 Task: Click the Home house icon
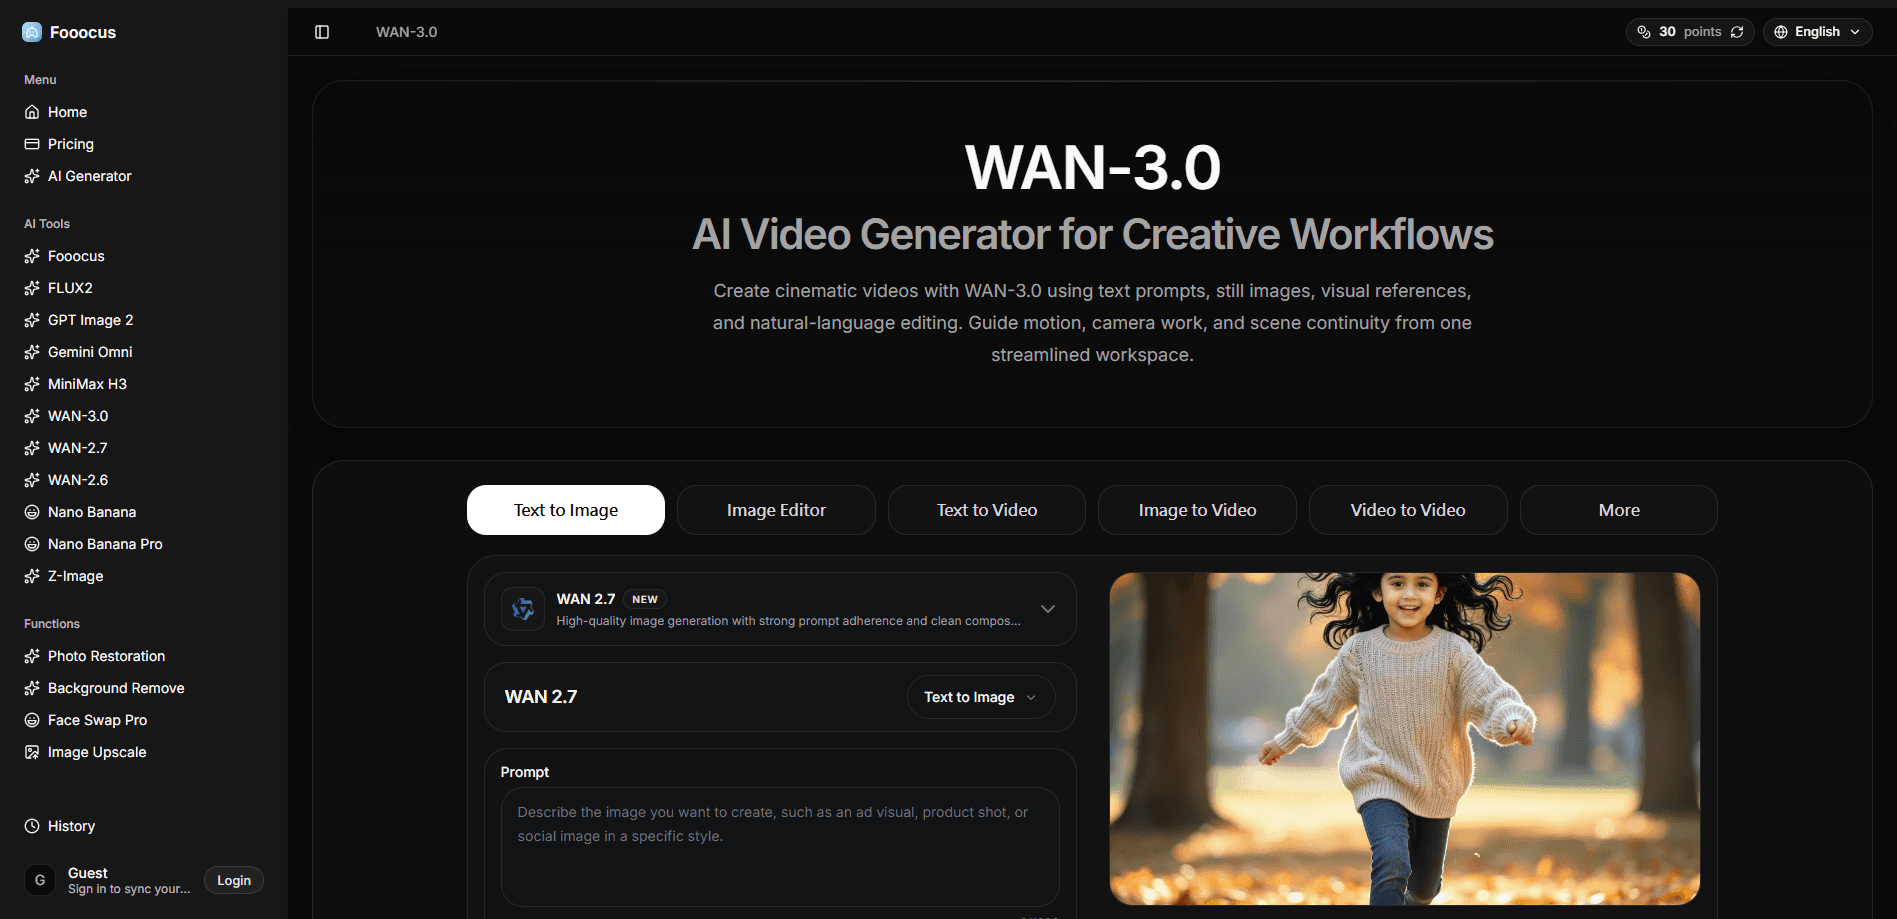tap(32, 112)
